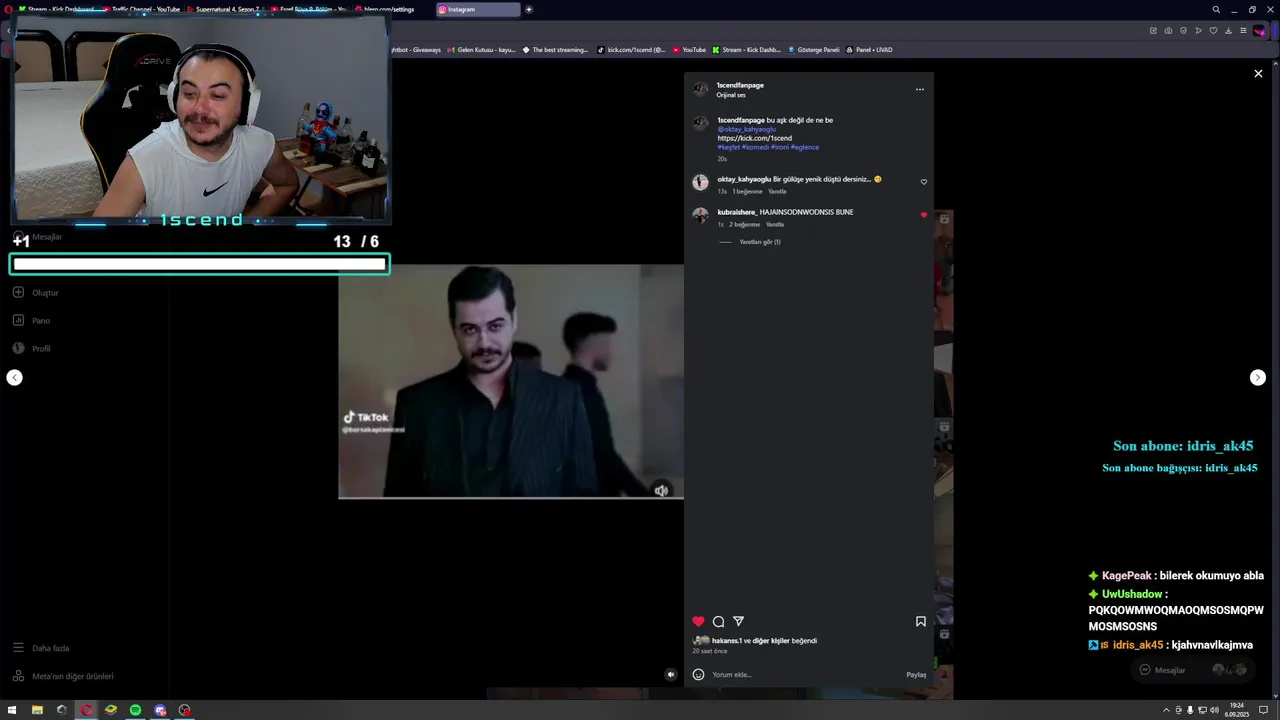Open Pano in Instagram sidebar
The width and height of the screenshot is (1280, 720).
(30, 320)
